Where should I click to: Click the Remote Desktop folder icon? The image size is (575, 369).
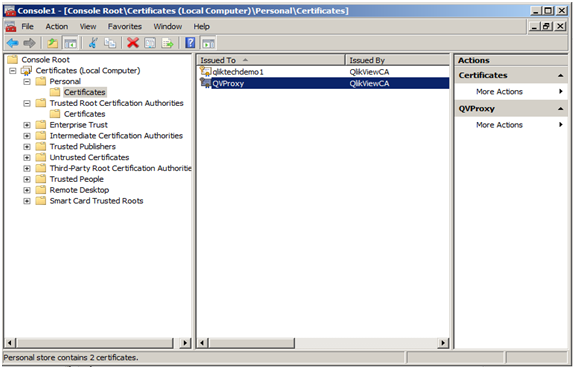41,190
